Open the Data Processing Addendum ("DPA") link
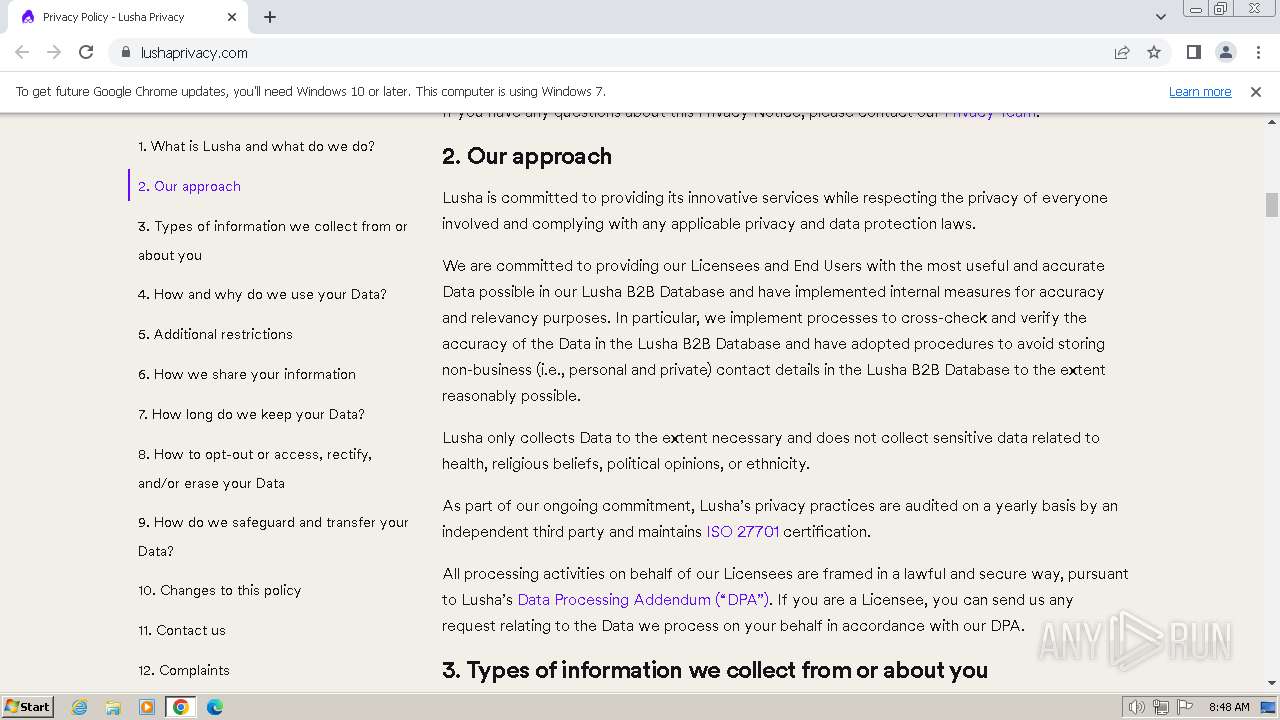 point(643,599)
